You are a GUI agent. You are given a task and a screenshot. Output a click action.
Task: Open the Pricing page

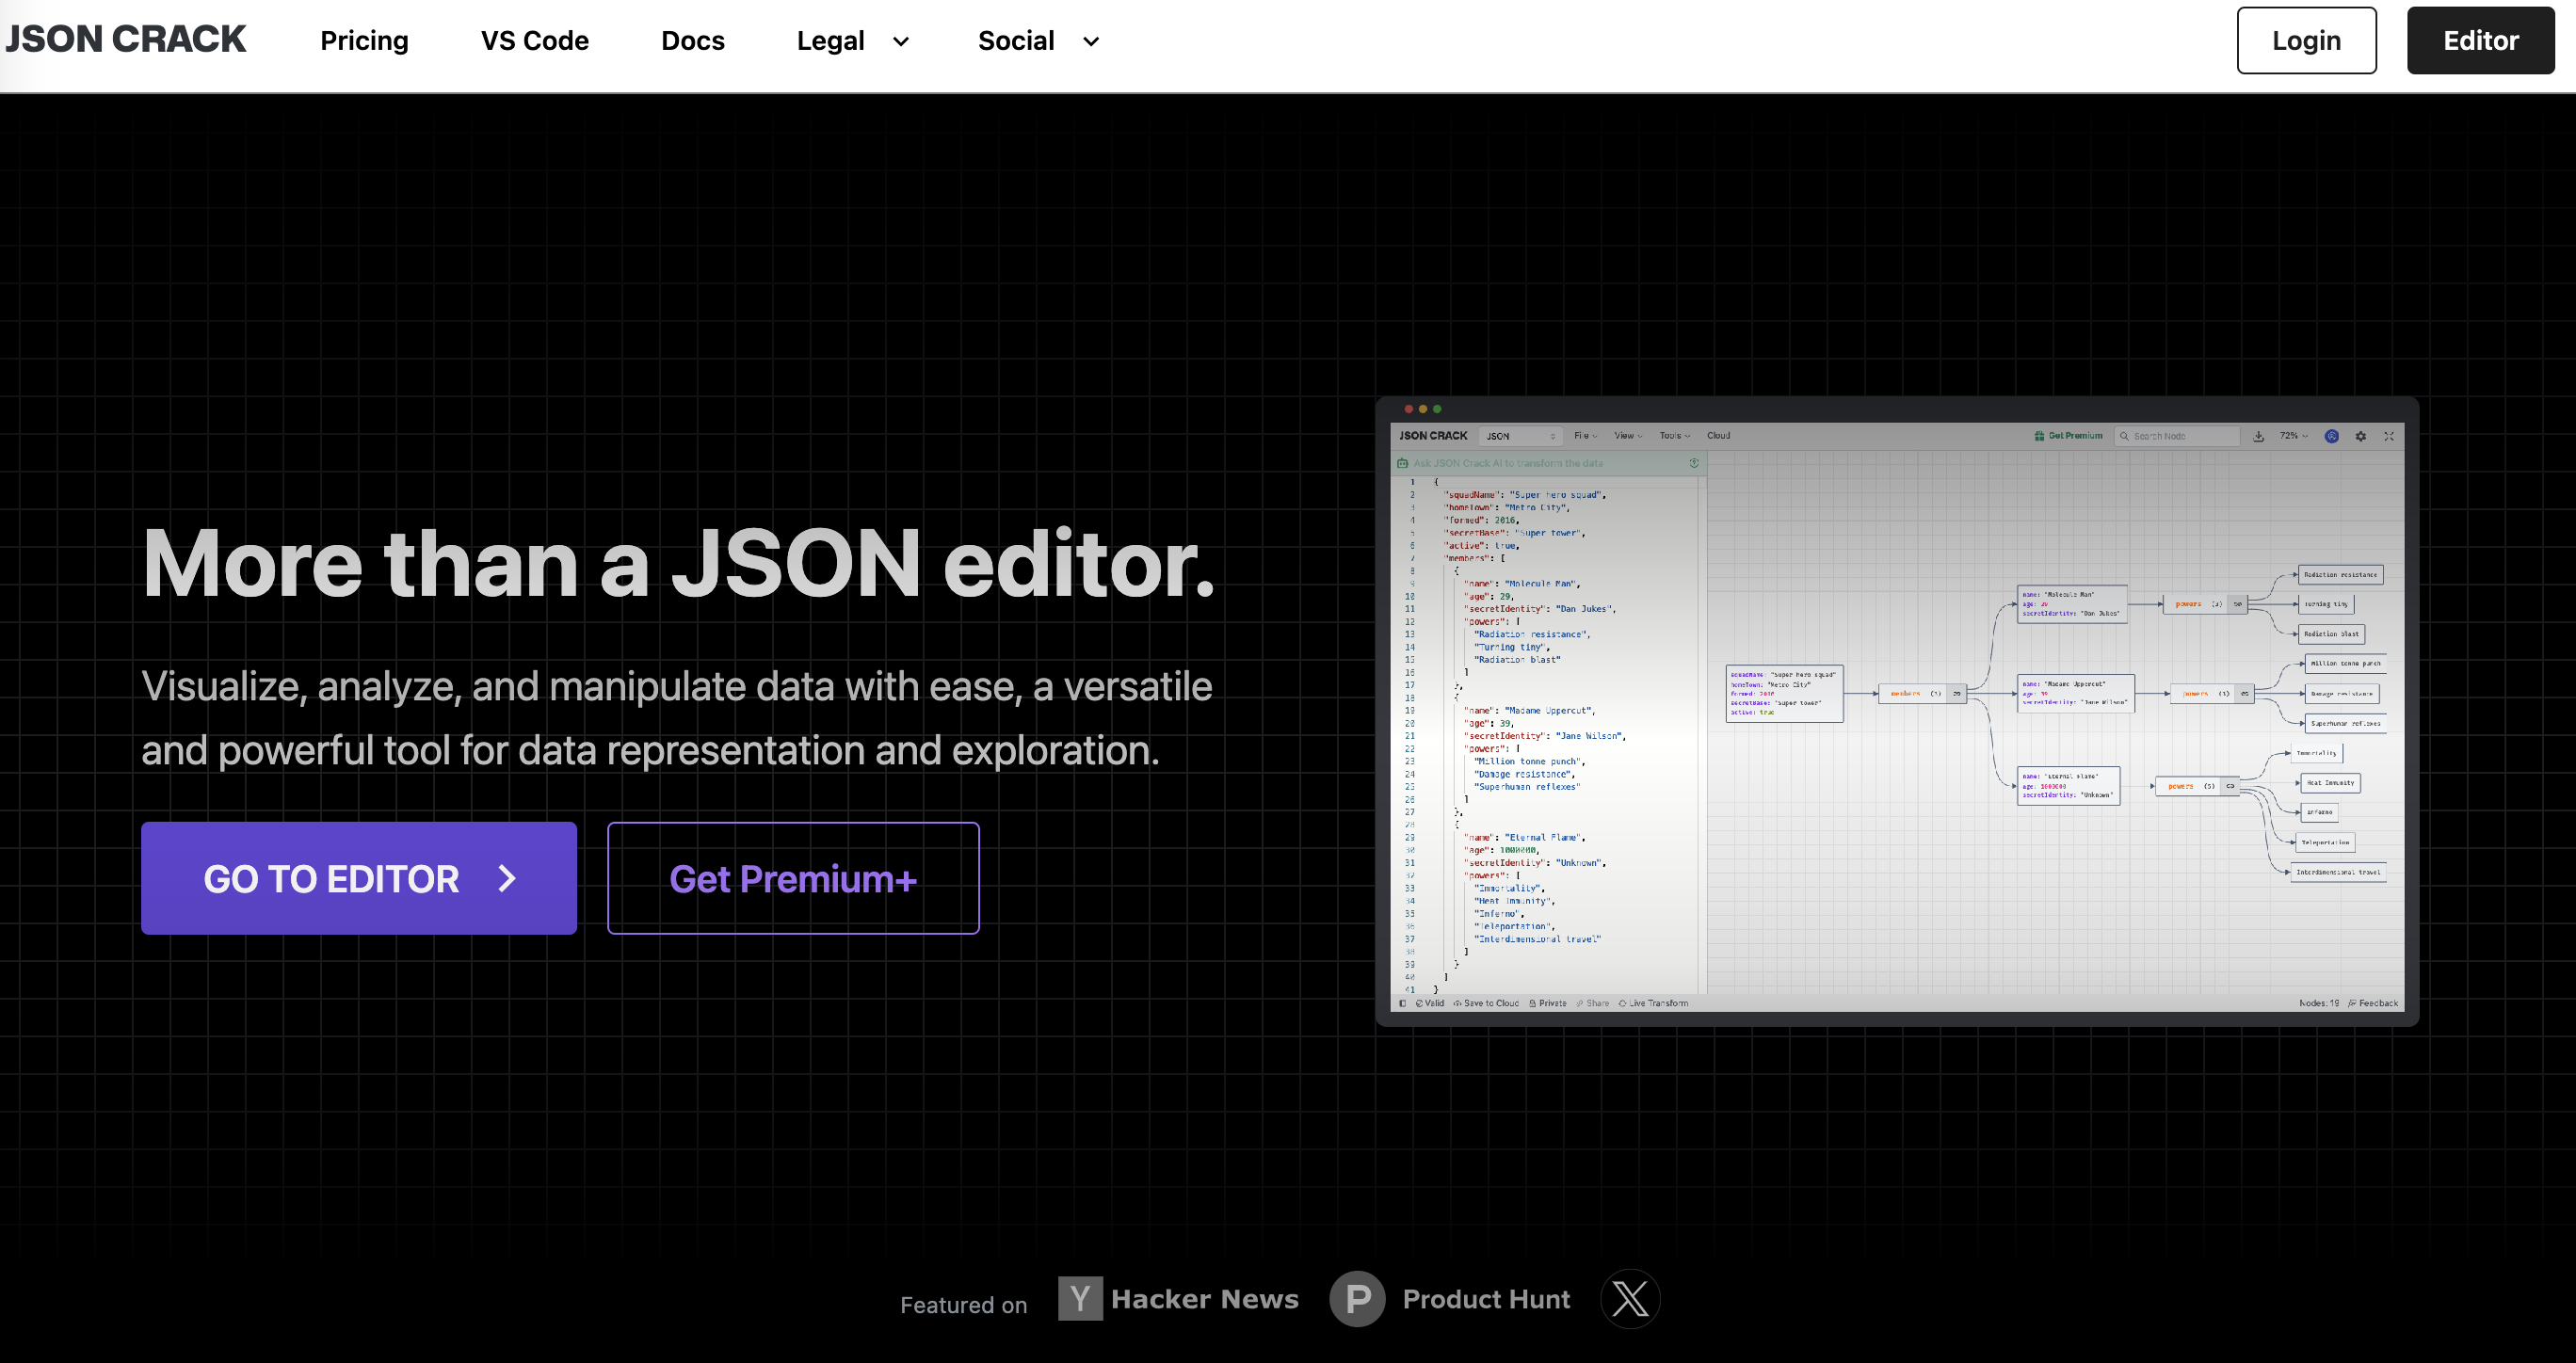364,41
